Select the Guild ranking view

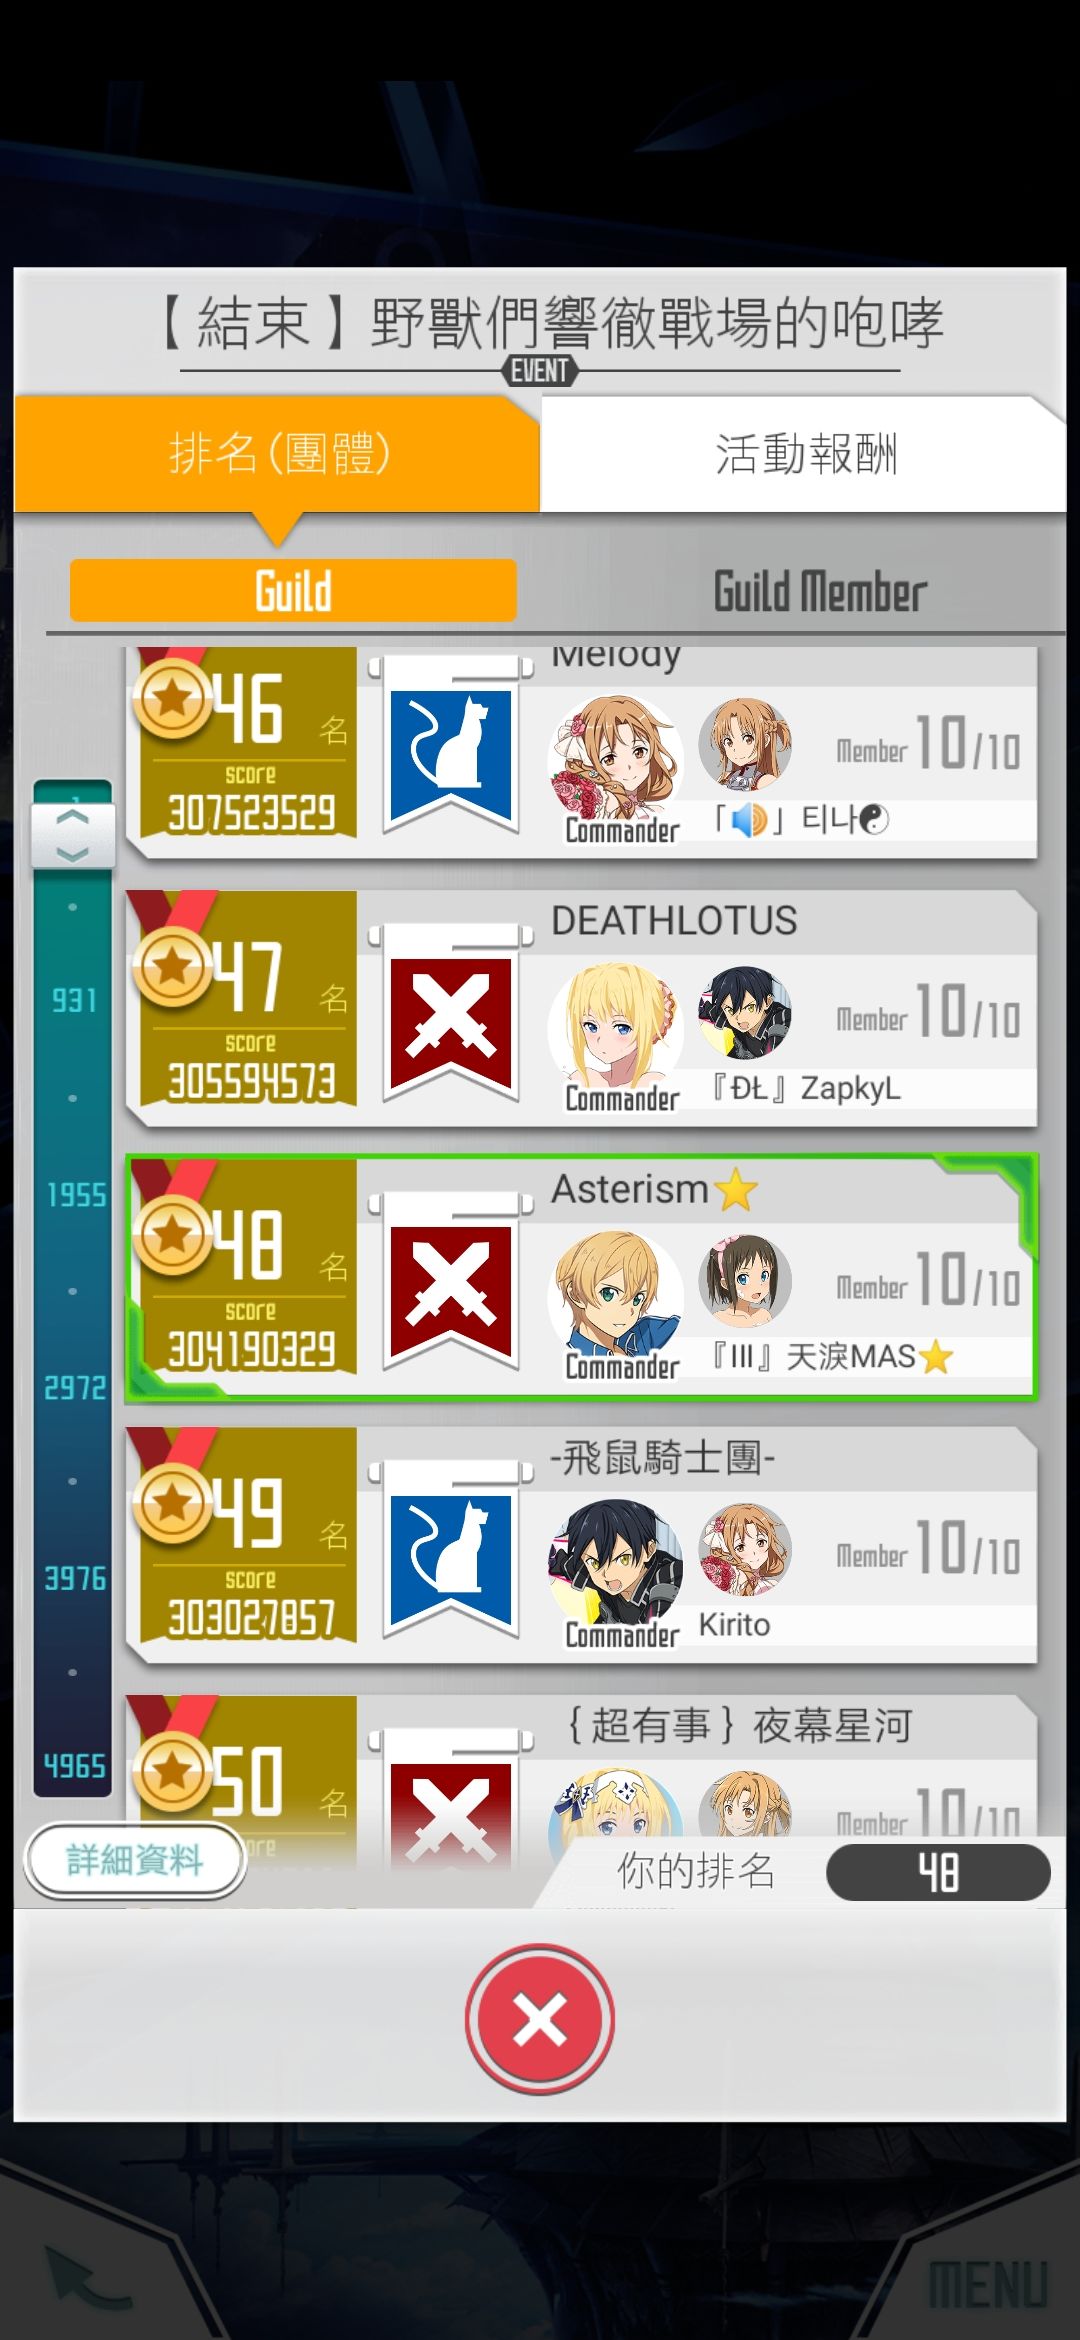pos(293,591)
